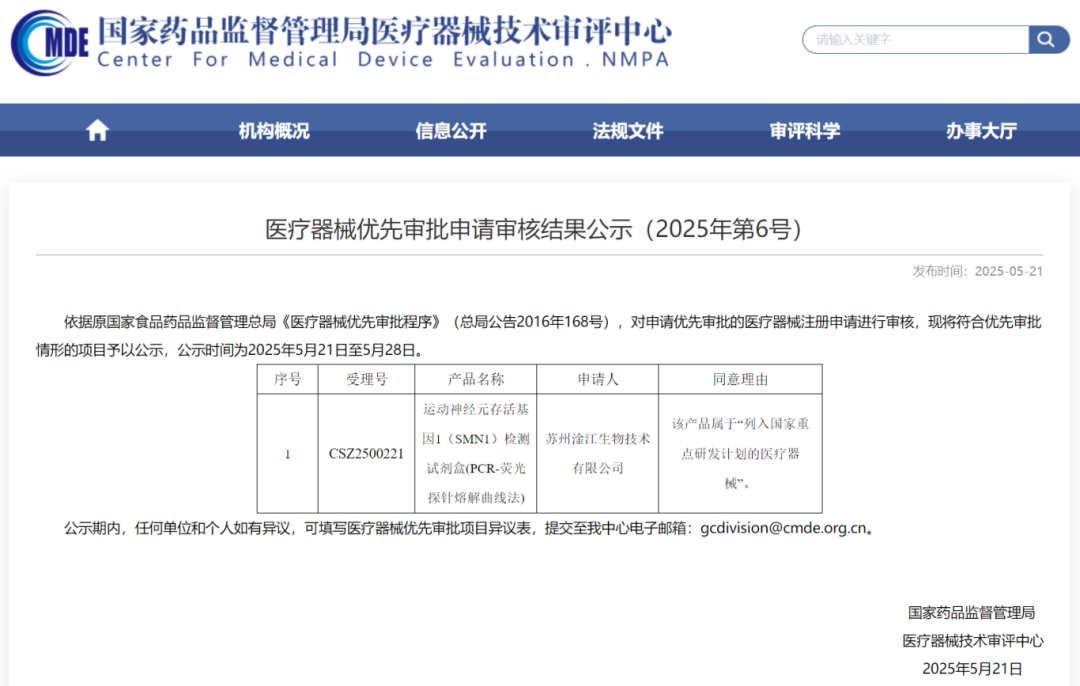
Task: Focus the keyword search input field
Action: pos(916,40)
